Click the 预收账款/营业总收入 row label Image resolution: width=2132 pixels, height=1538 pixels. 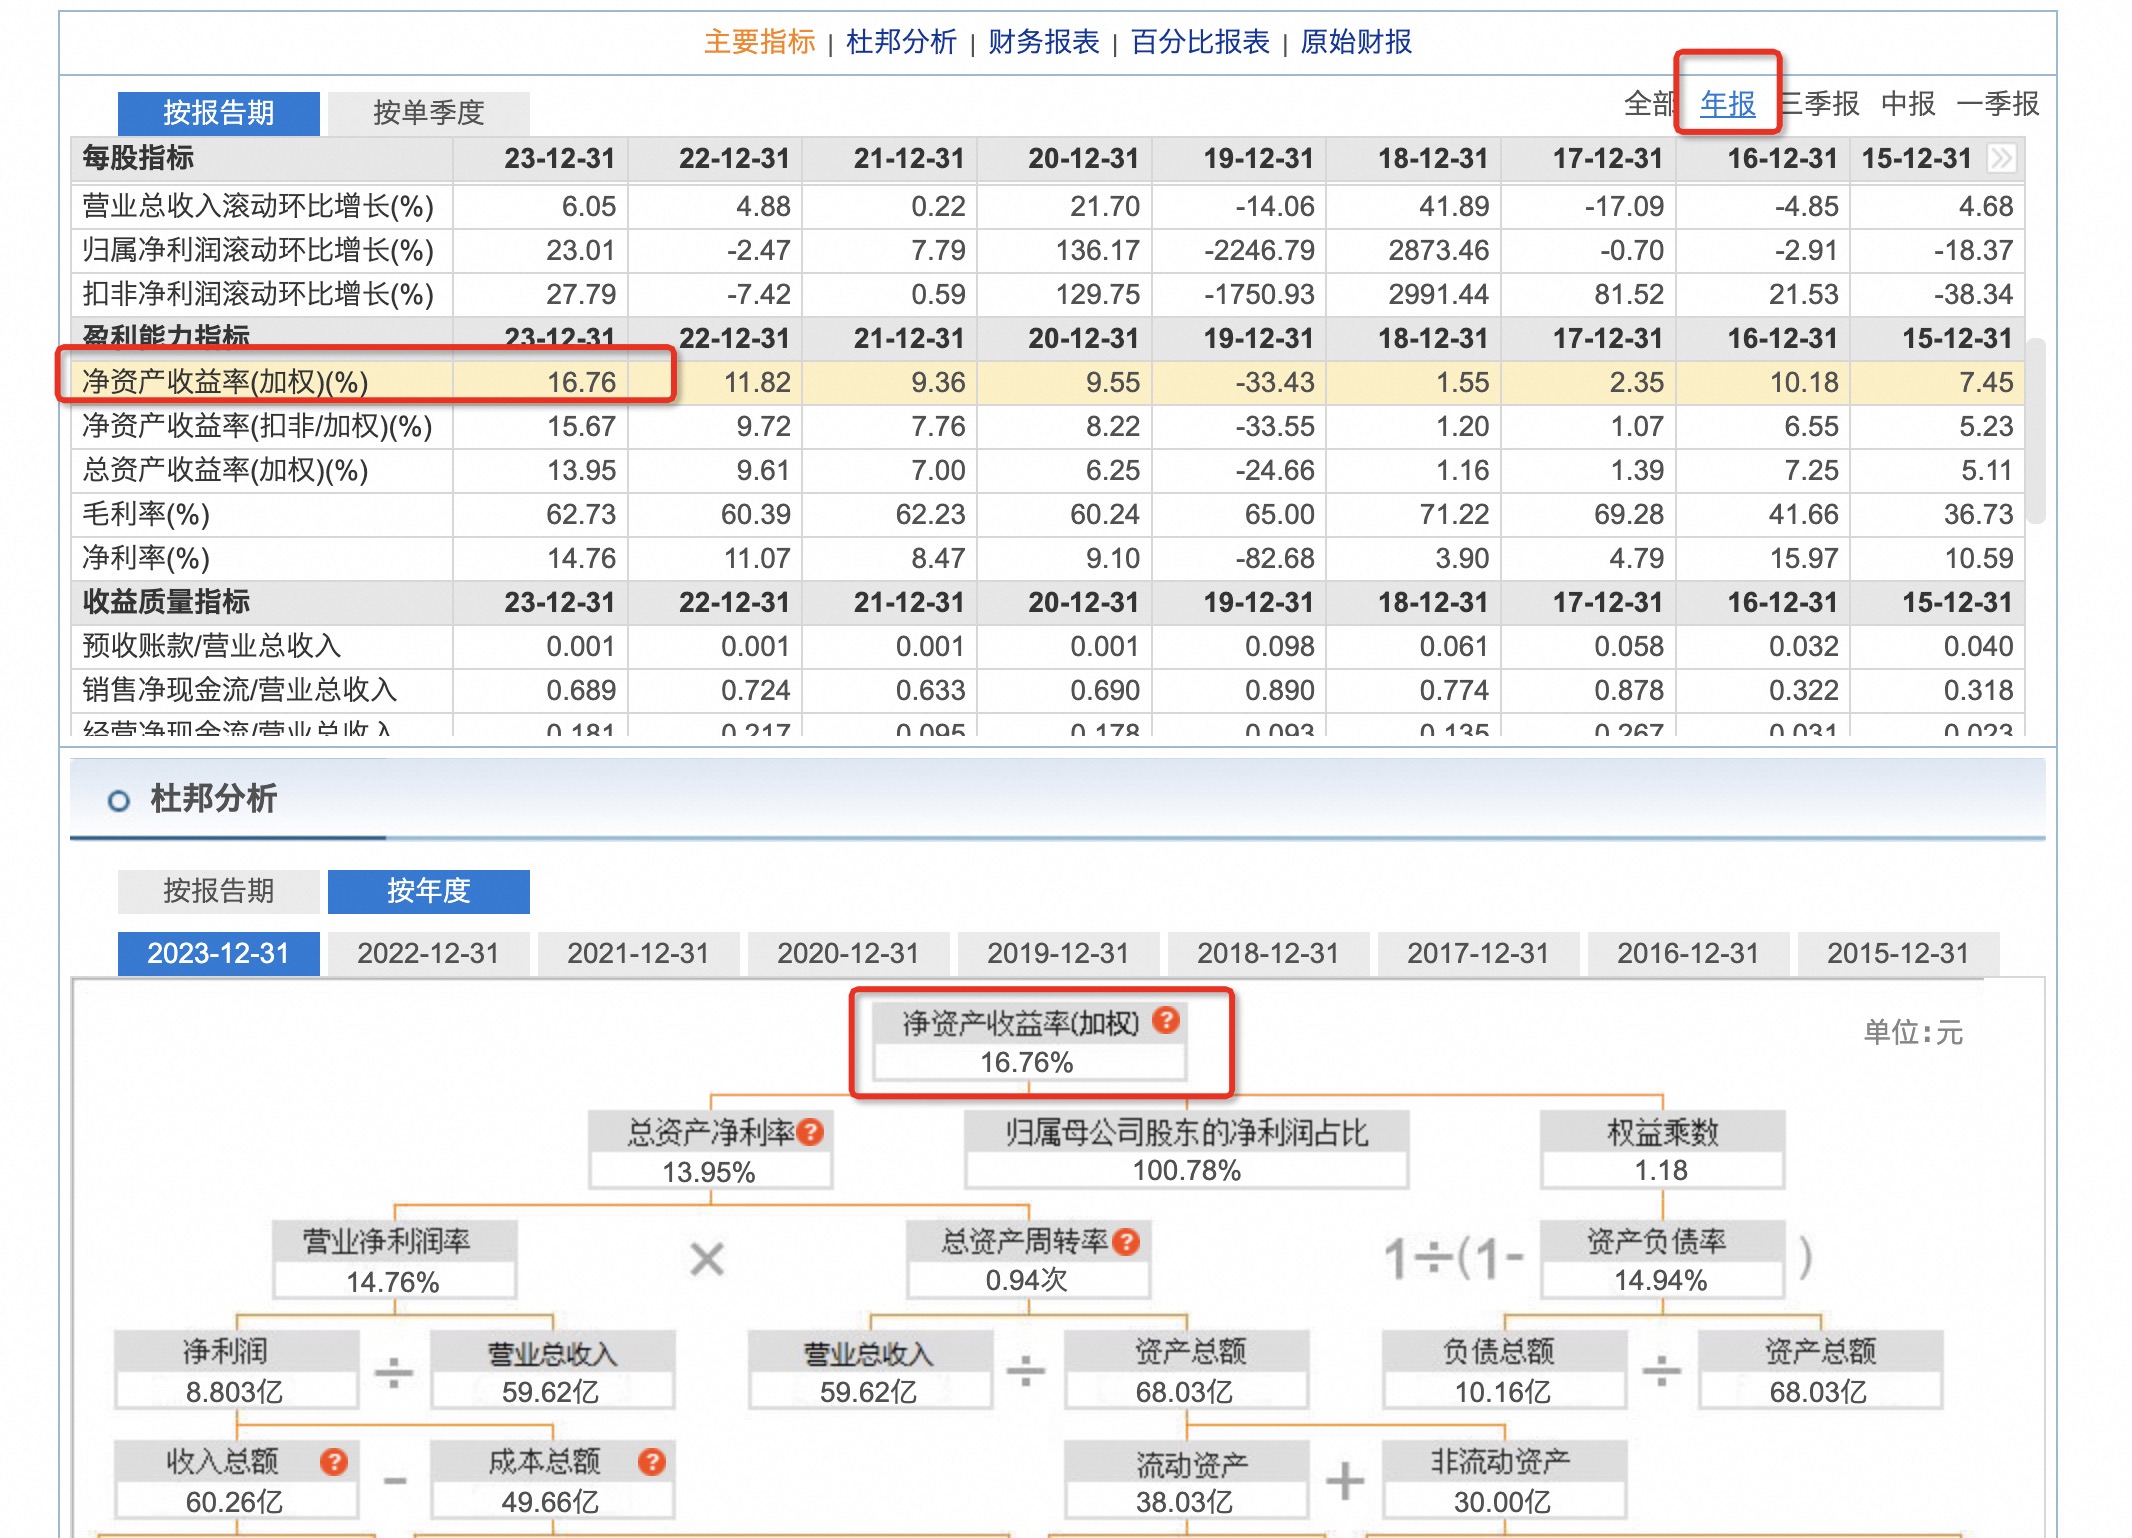pos(212,646)
